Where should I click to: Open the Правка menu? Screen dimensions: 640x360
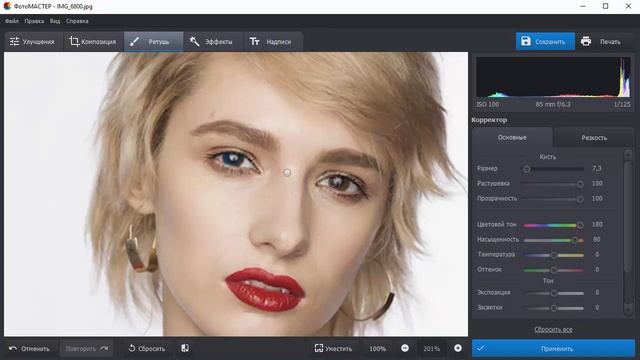click(34, 21)
